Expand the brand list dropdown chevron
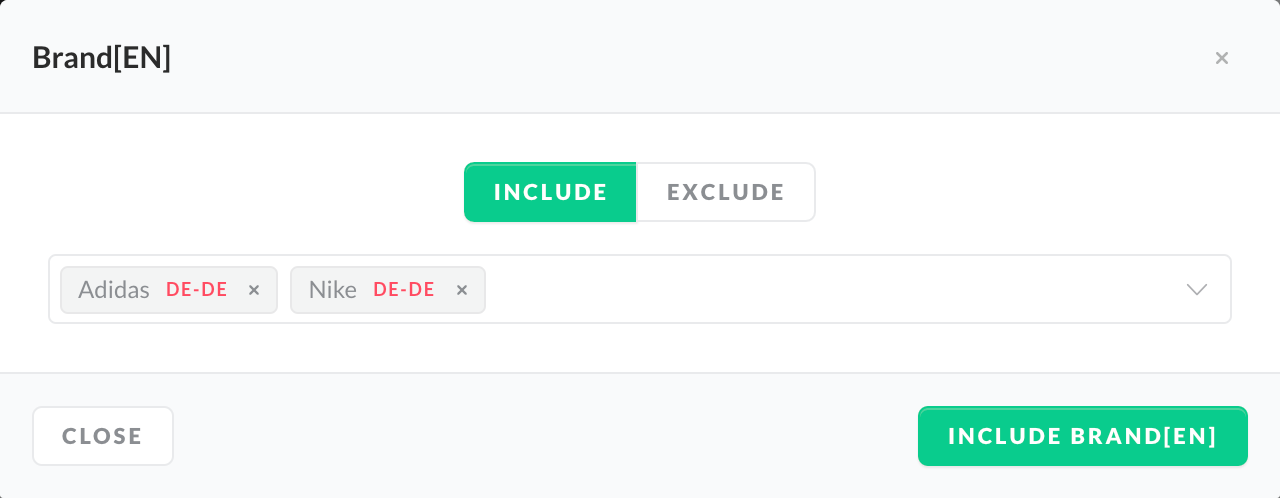 (x=1196, y=290)
